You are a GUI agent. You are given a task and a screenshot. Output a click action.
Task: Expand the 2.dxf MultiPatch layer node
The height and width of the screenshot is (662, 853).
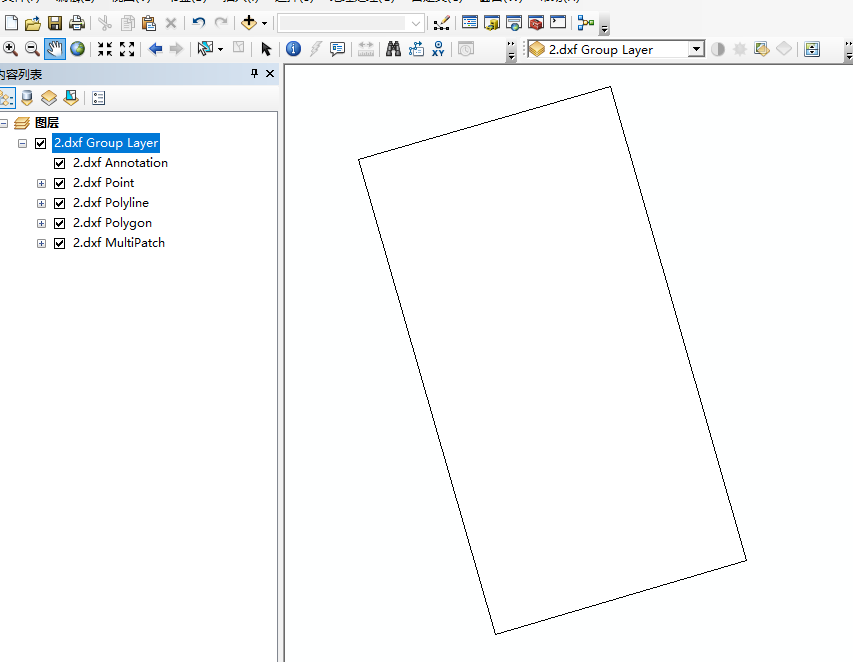(41, 243)
